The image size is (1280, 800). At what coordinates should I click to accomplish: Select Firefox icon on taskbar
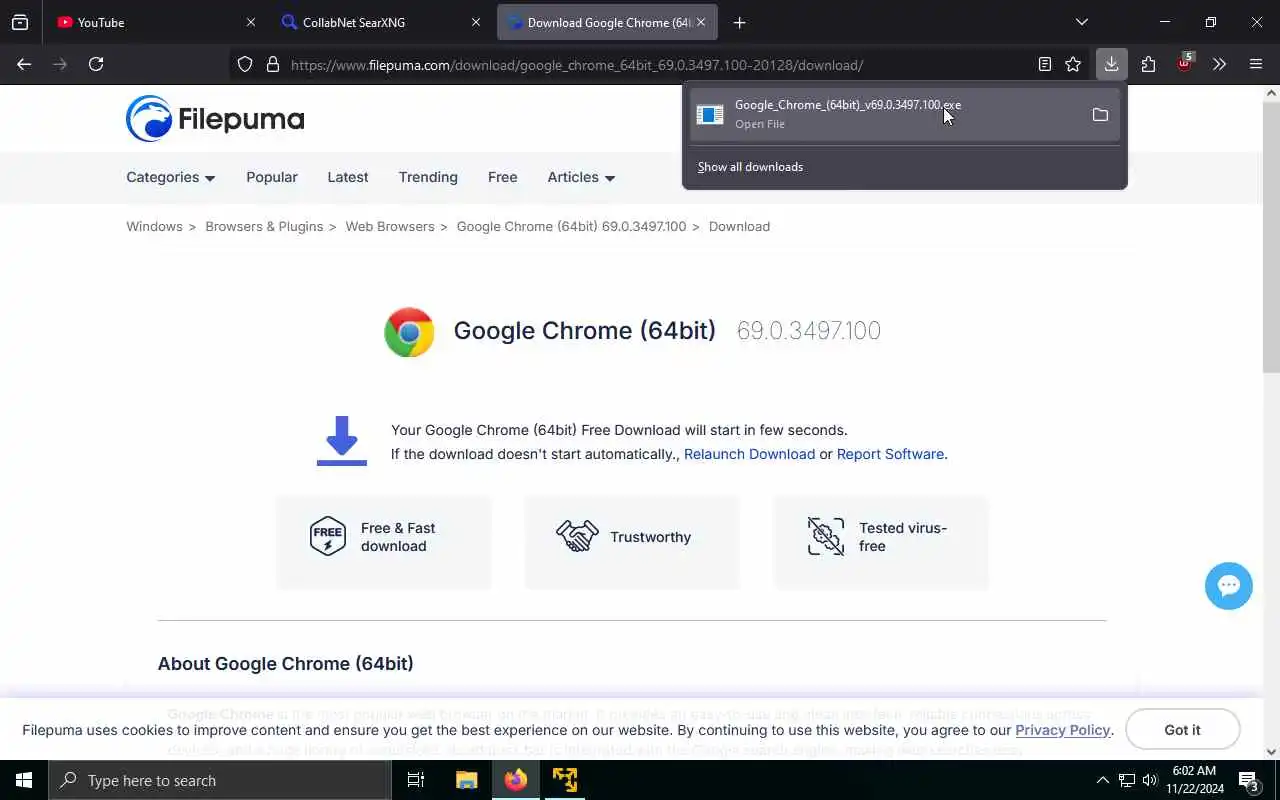tap(516, 780)
